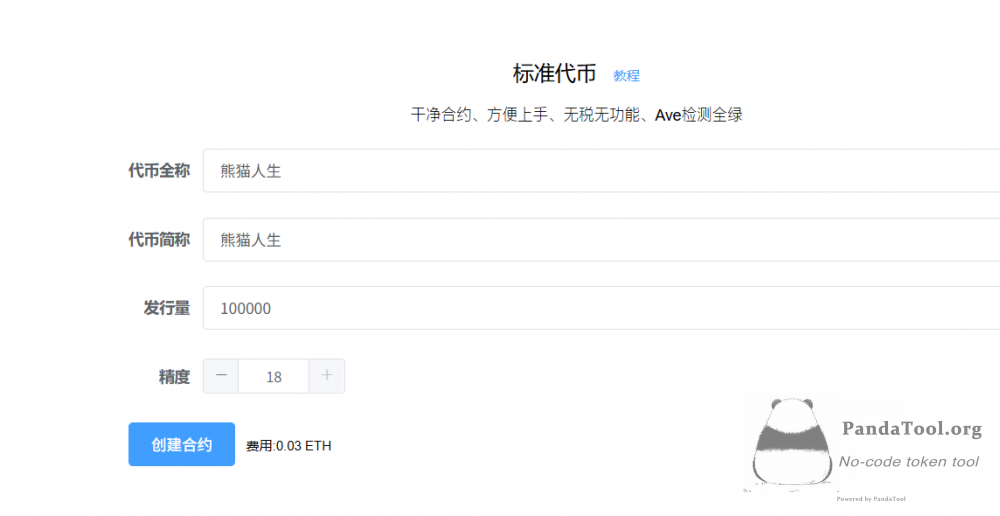Increase 精度 with the plus button

327,376
